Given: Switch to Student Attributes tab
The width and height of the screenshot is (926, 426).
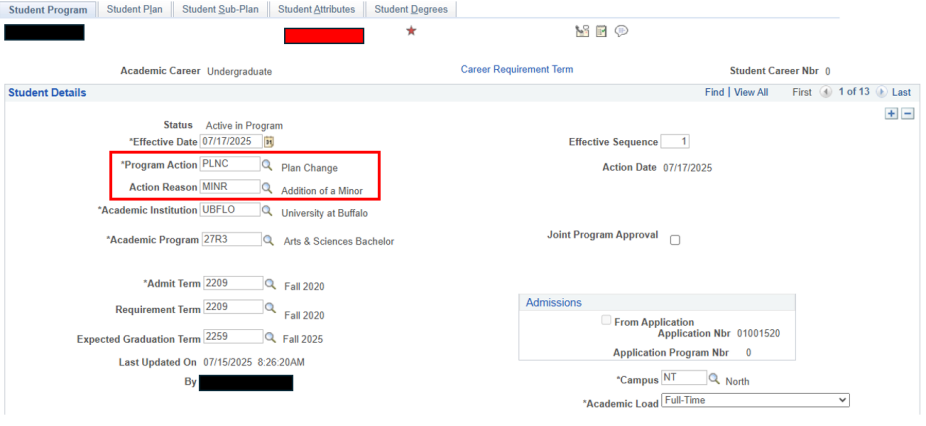Looking at the screenshot, I should (317, 9).
